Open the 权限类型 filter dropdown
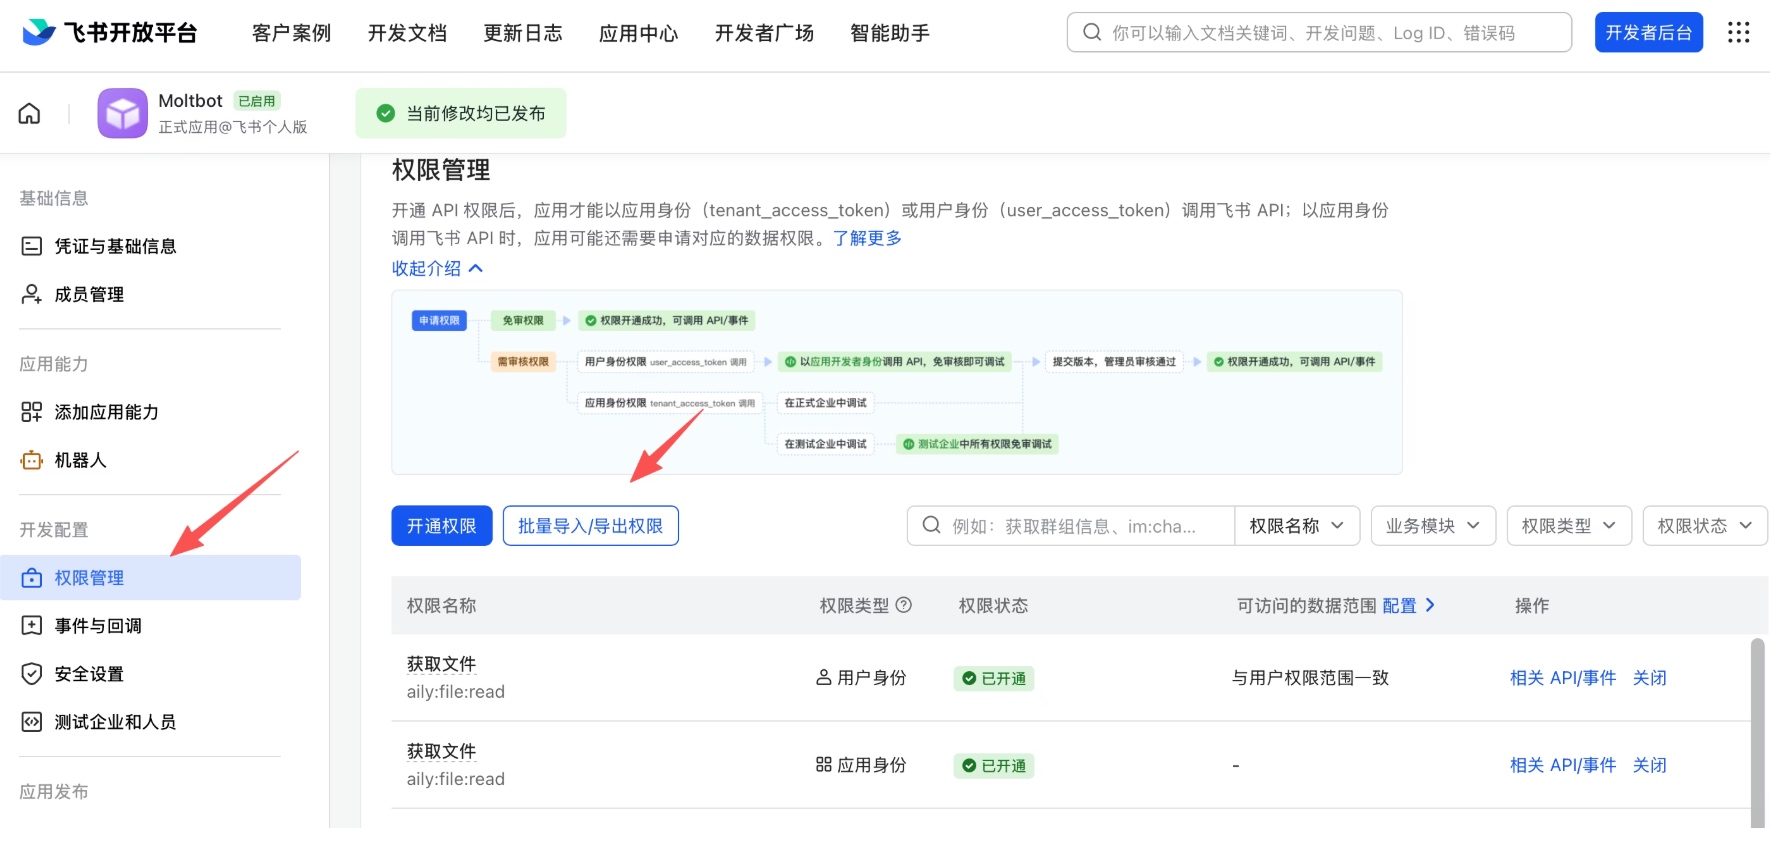1770x845 pixels. click(1568, 526)
